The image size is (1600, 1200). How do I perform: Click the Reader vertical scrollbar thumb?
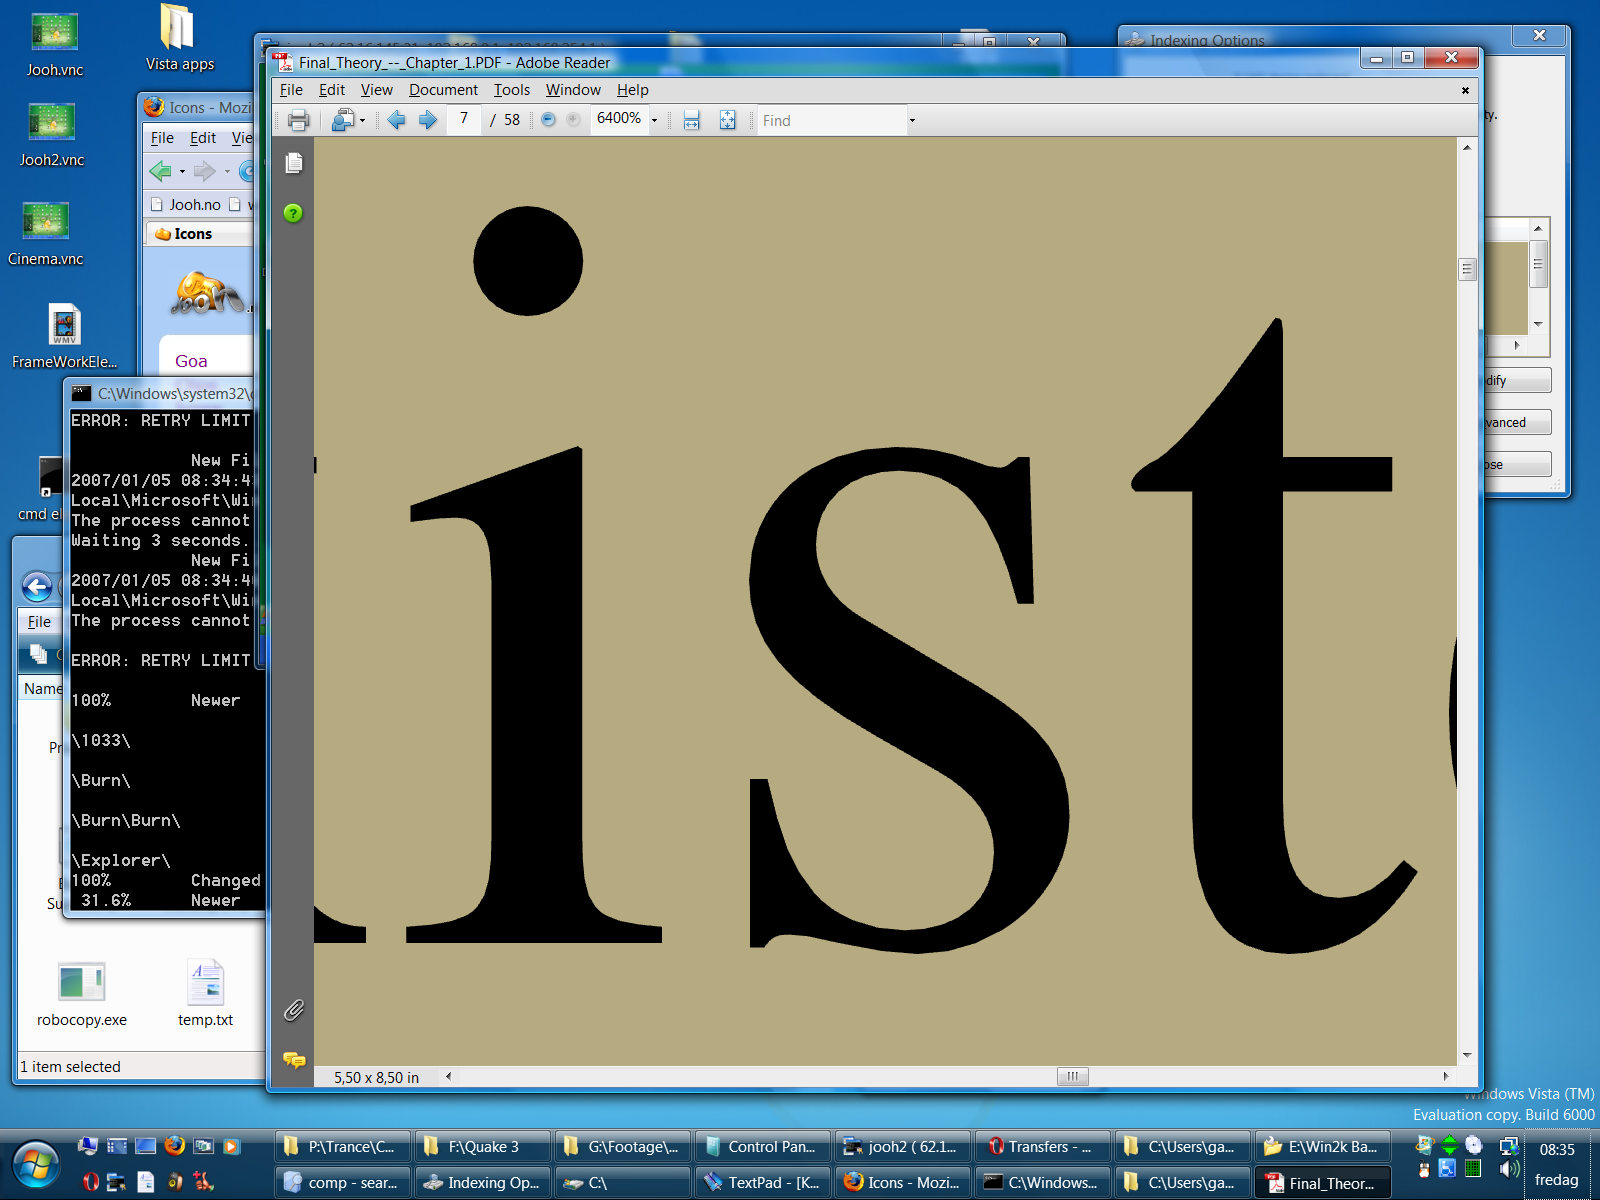(x=1467, y=269)
